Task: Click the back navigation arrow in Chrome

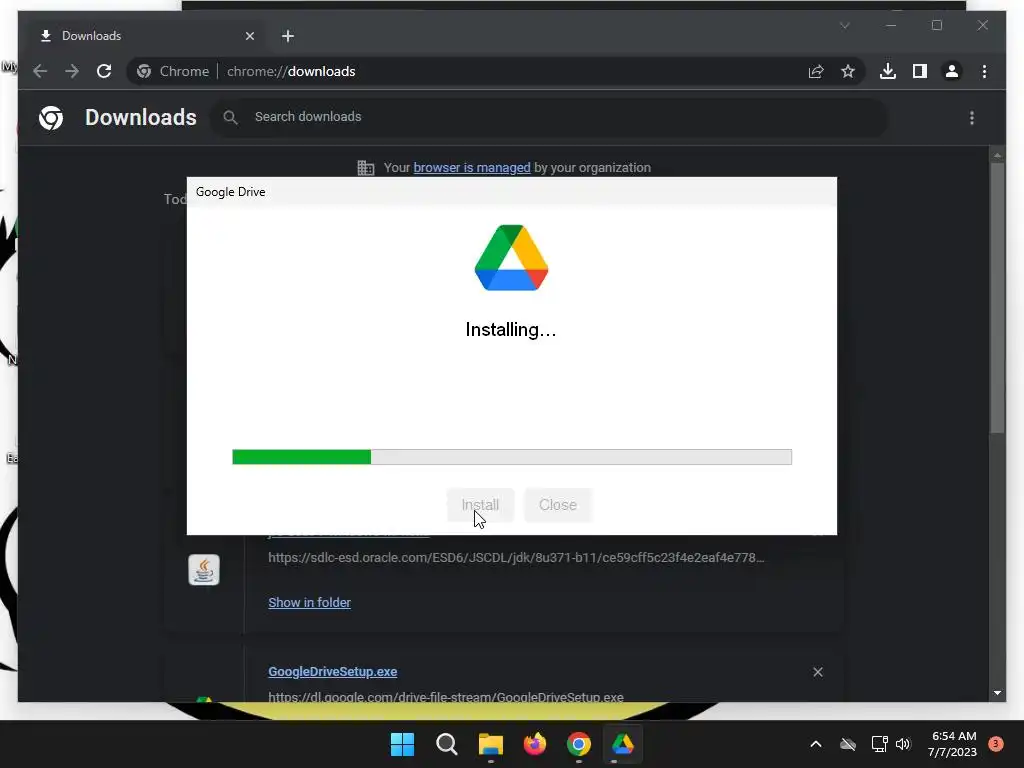Action: pyautogui.click(x=40, y=71)
